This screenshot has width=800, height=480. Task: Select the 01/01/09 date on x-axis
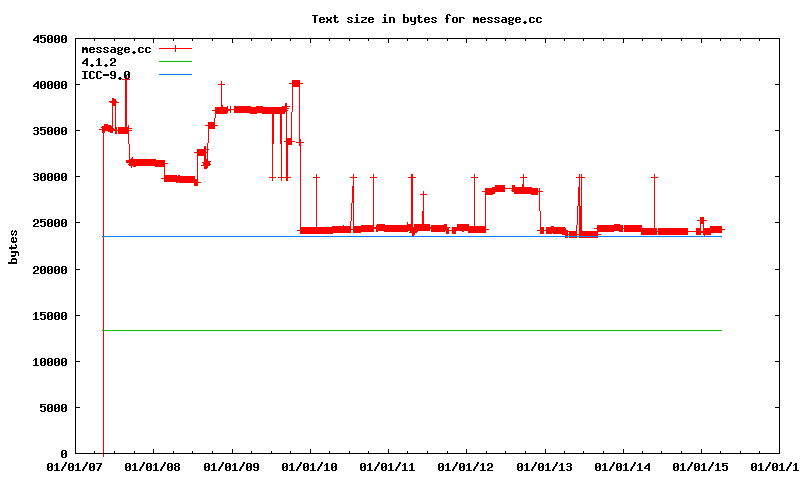point(231,467)
